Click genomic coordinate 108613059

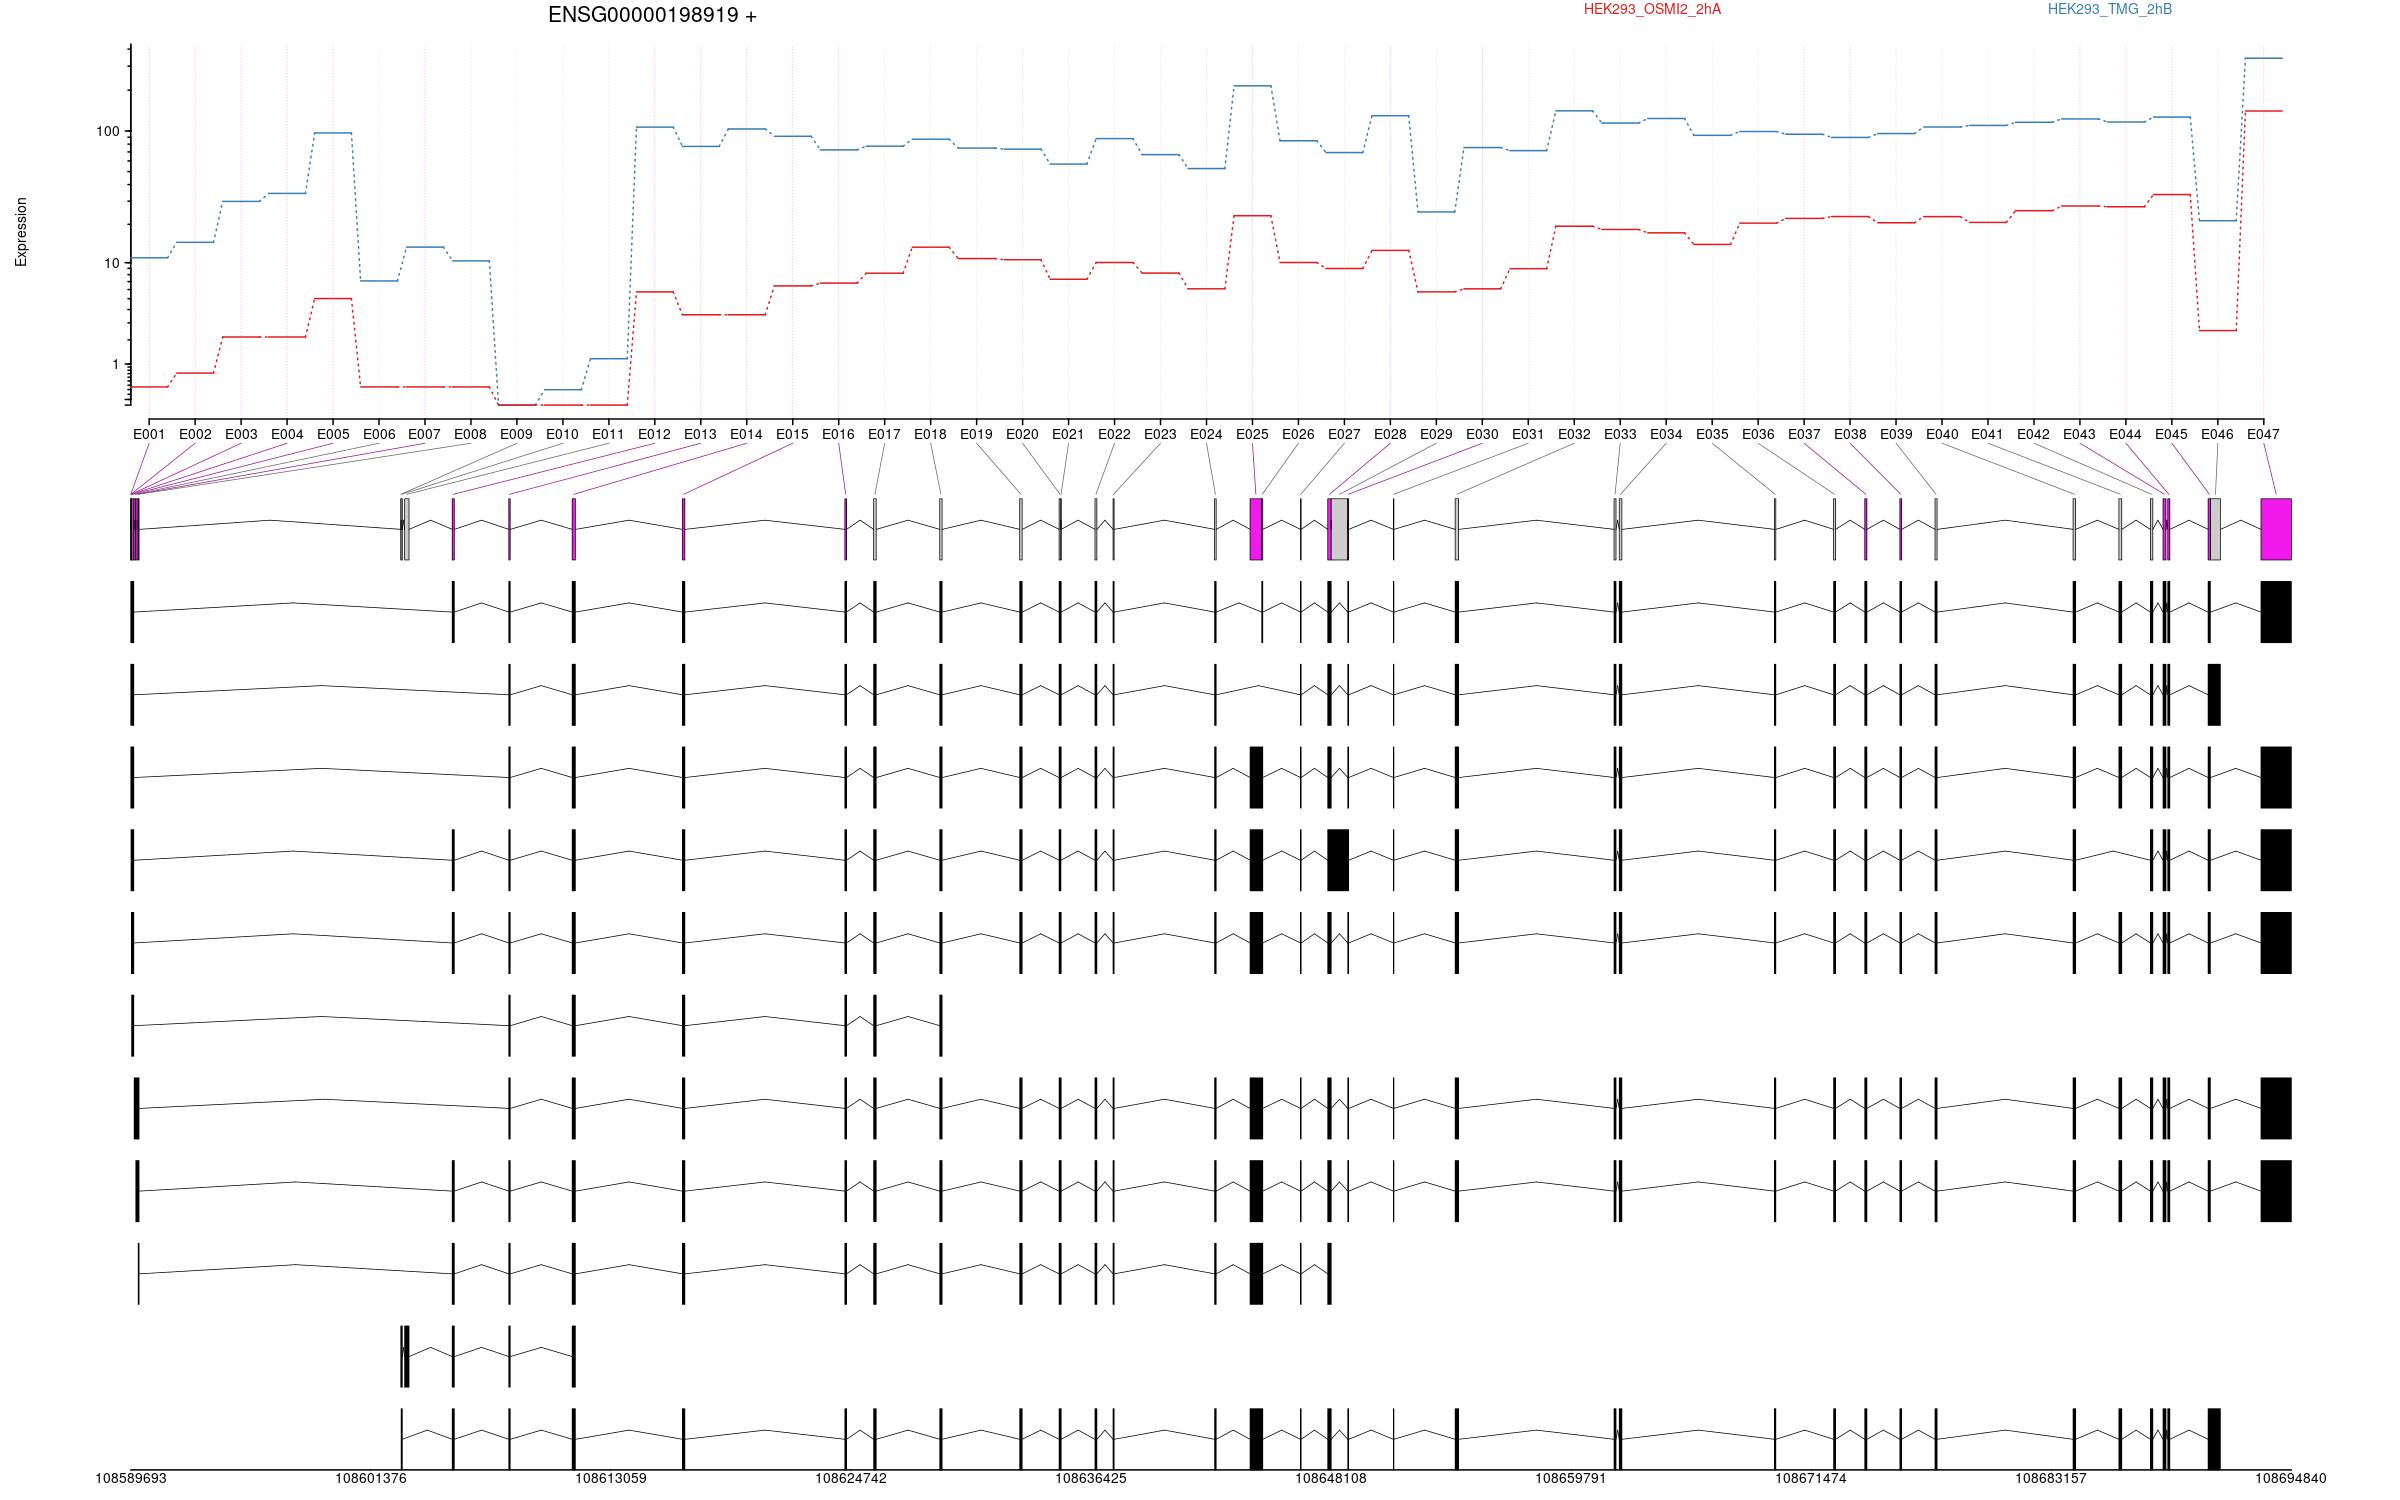611,1478
